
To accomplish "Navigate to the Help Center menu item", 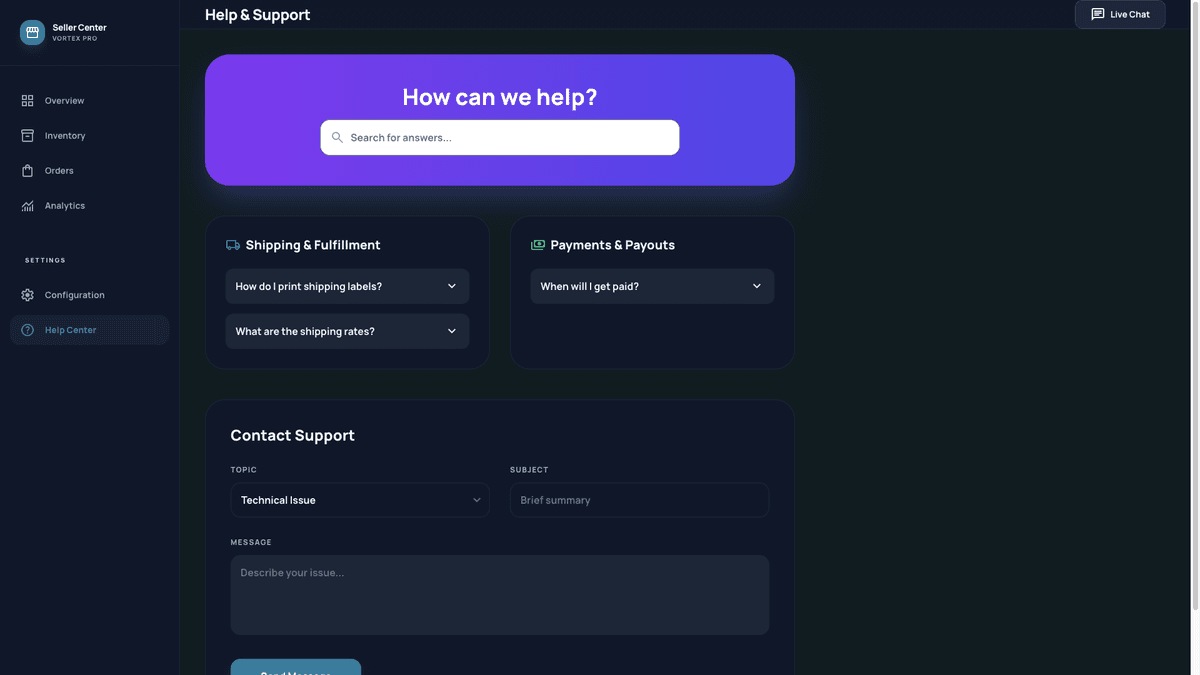I will [x=70, y=329].
